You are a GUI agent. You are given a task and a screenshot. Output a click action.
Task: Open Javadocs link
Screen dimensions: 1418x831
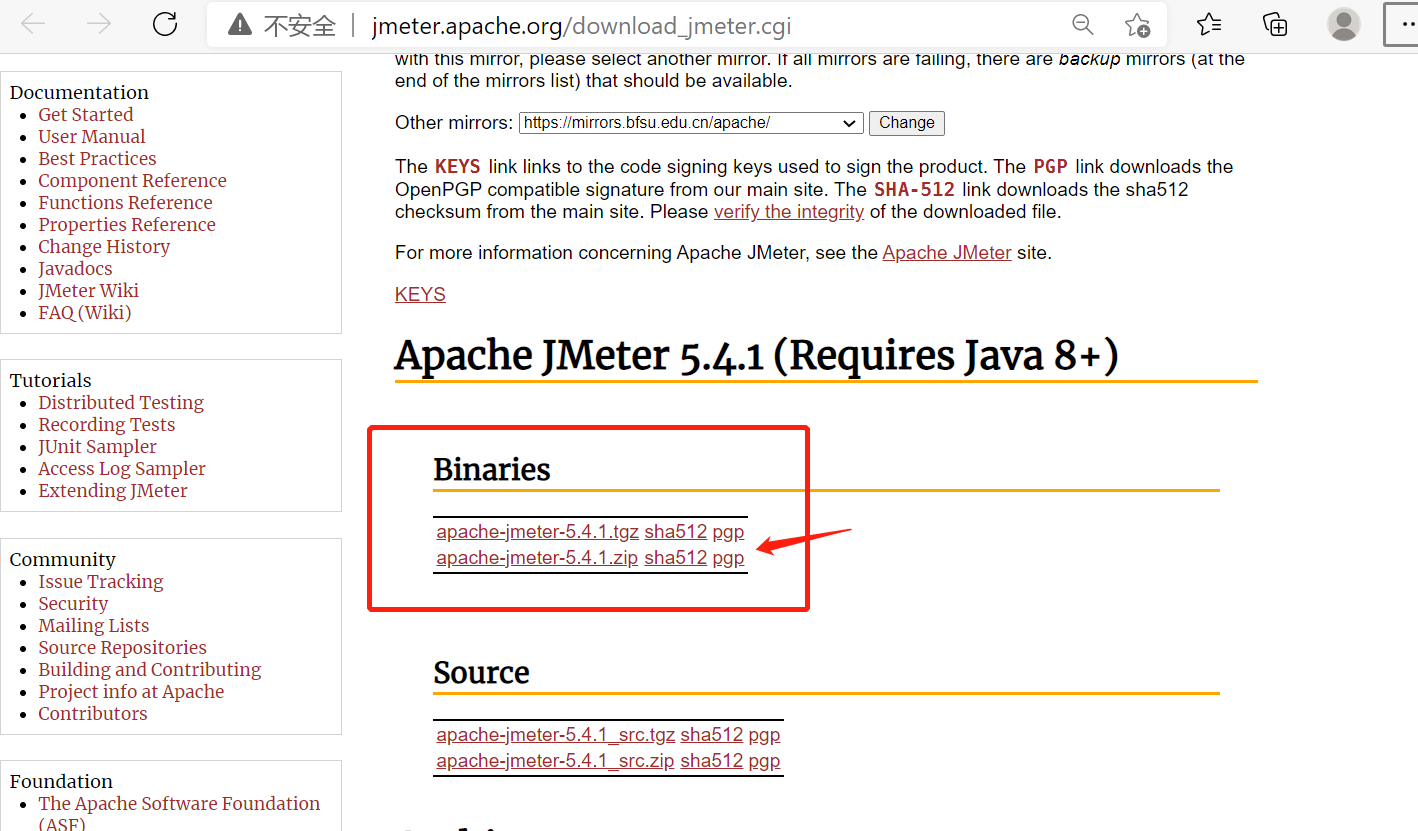tap(75, 269)
